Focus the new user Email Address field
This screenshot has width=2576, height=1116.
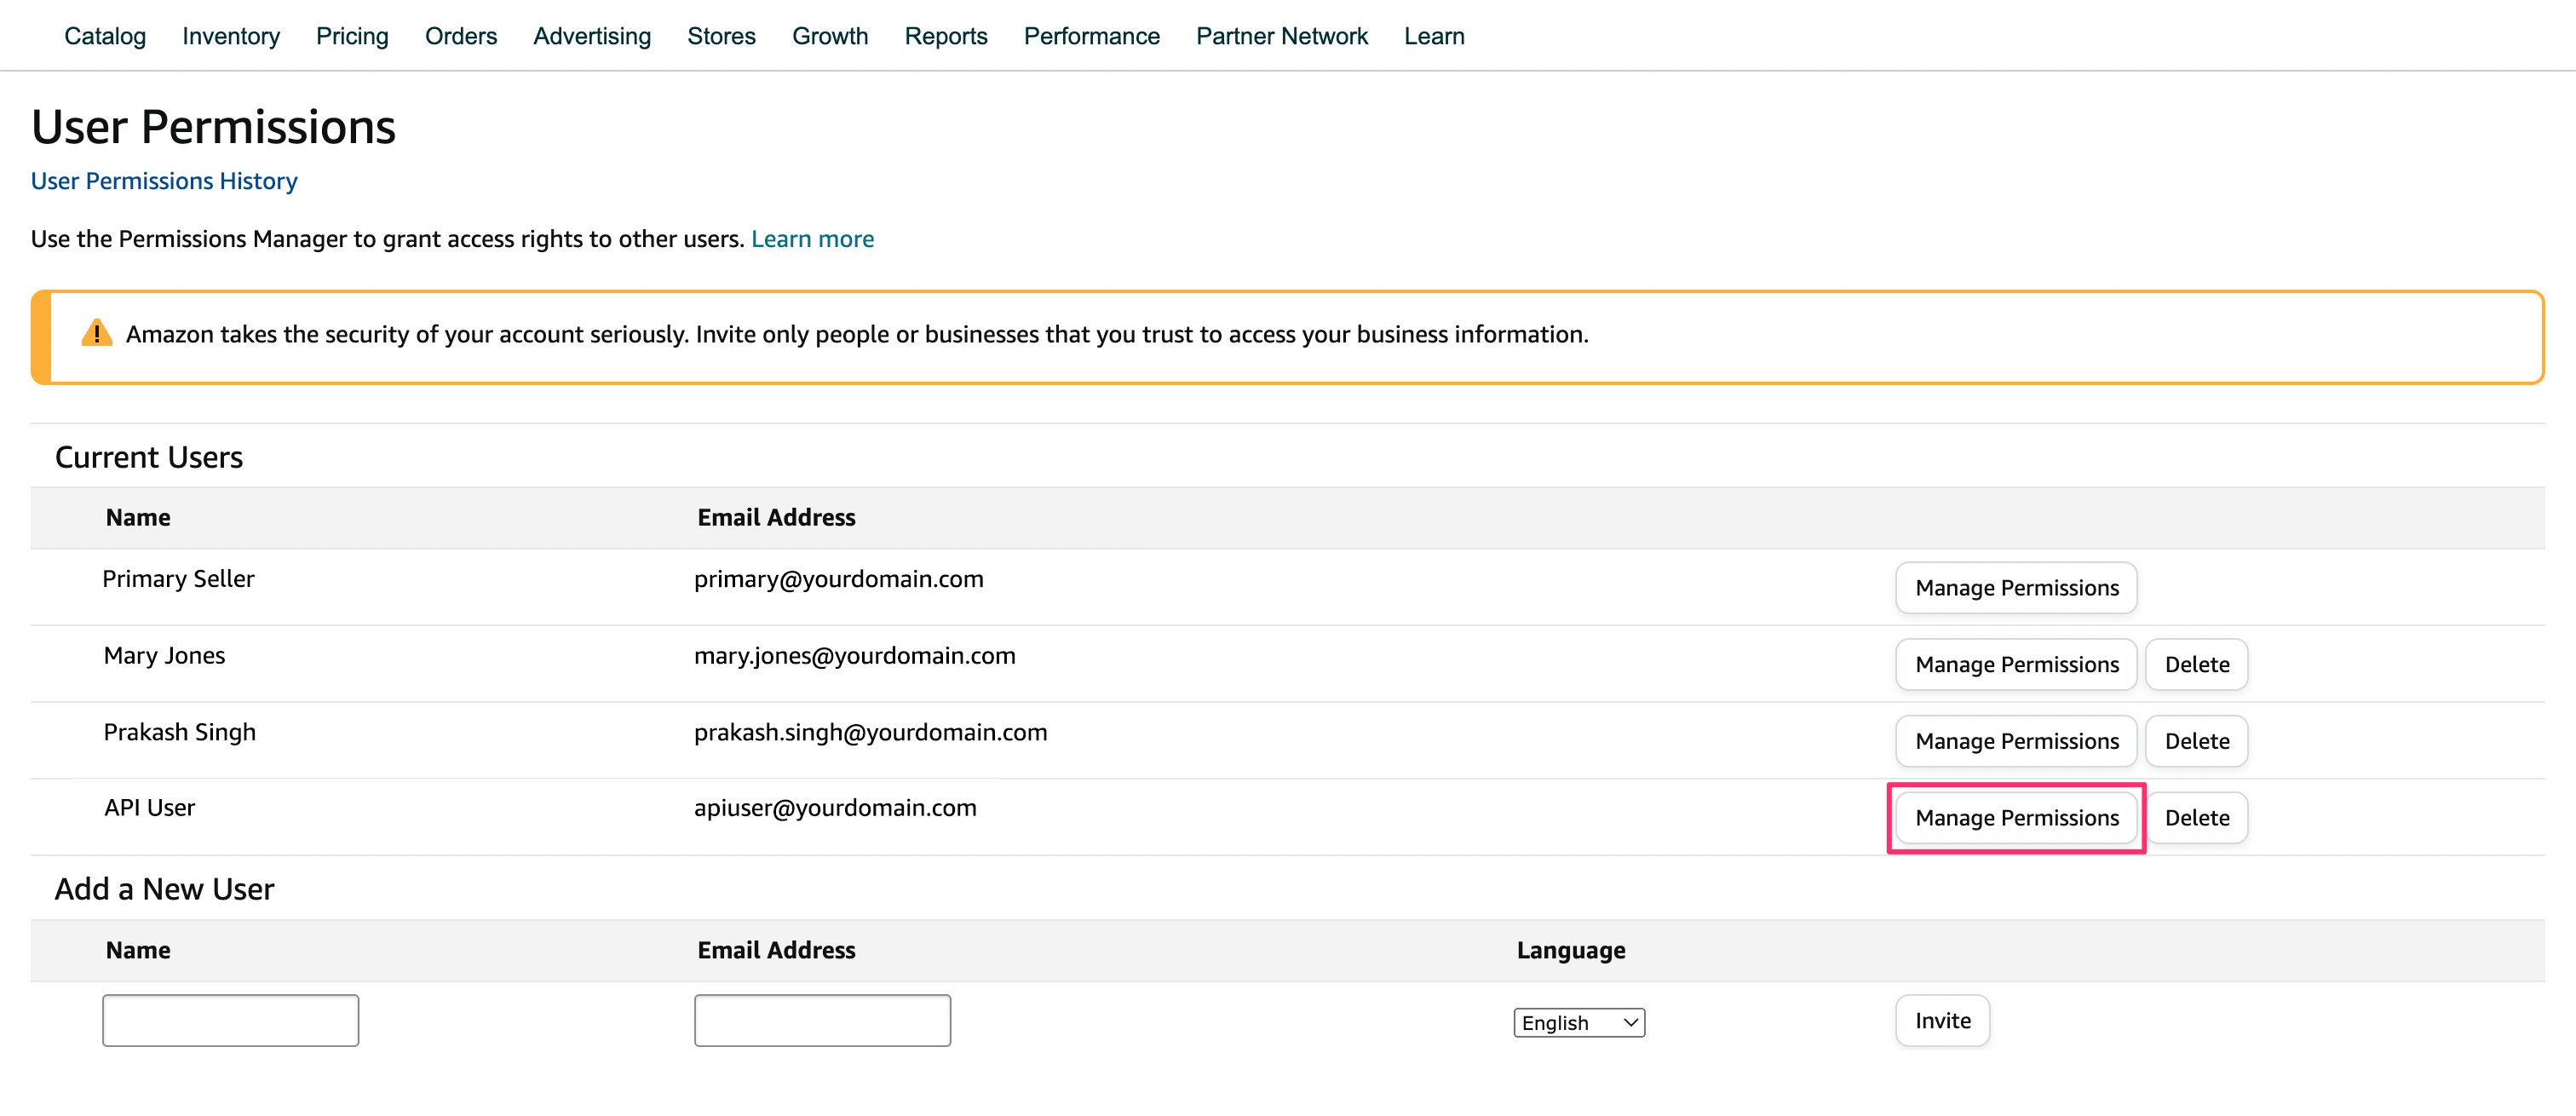[822, 1021]
